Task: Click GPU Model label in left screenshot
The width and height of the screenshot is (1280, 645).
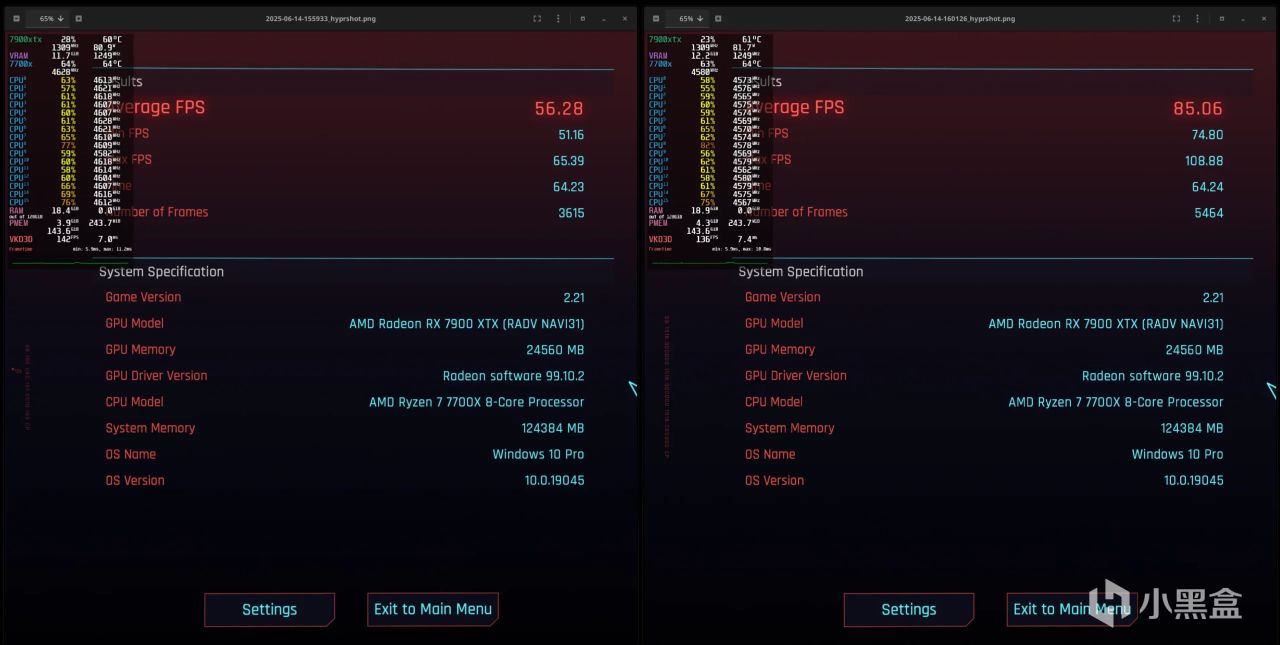Action: pyautogui.click(x=135, y=323)
